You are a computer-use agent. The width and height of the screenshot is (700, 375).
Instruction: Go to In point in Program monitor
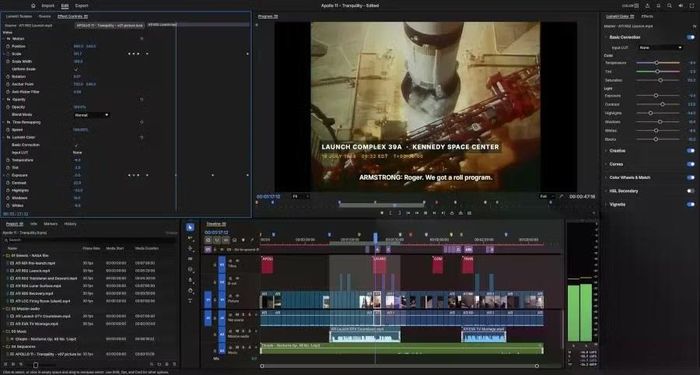tap(408, 213)
